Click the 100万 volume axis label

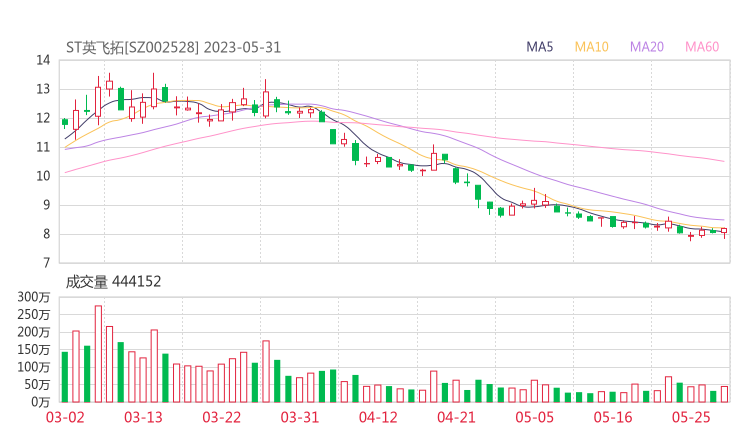click(34, 367)
